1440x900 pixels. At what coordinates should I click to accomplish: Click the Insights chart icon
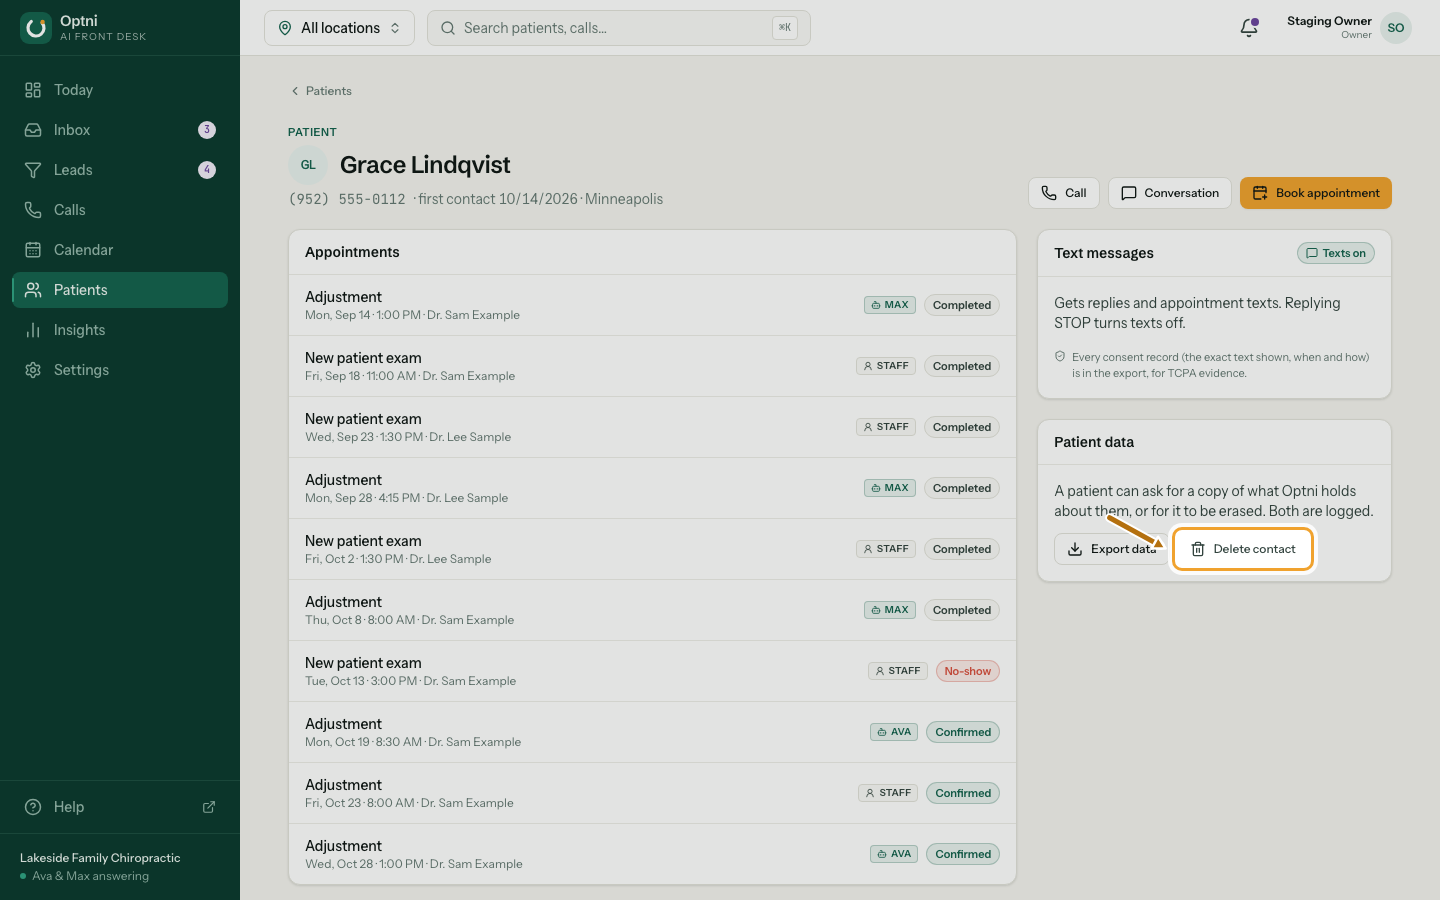[x=33, y=330]
